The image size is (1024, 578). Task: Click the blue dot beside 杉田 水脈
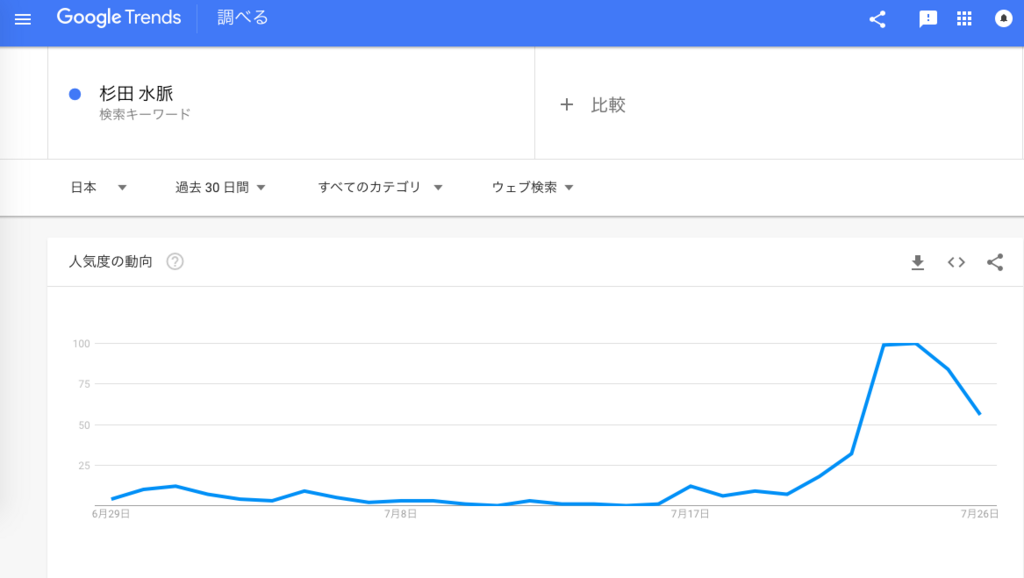[x=75, y=95]
